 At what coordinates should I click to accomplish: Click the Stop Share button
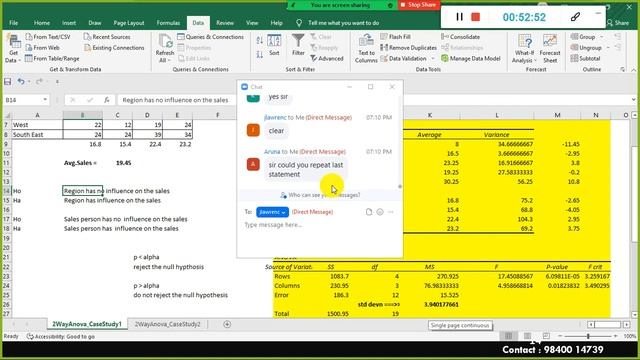coord(418,5)
